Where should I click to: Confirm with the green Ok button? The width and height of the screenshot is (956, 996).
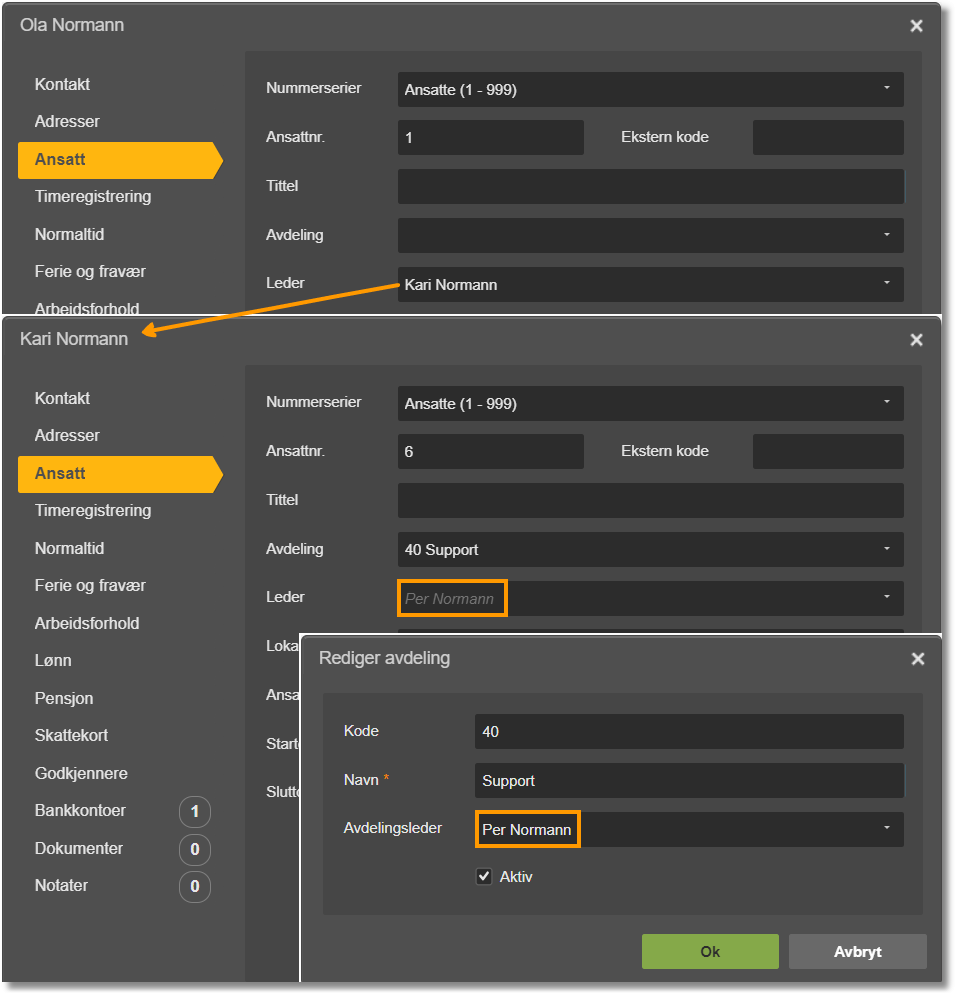(x=710, y=952)
